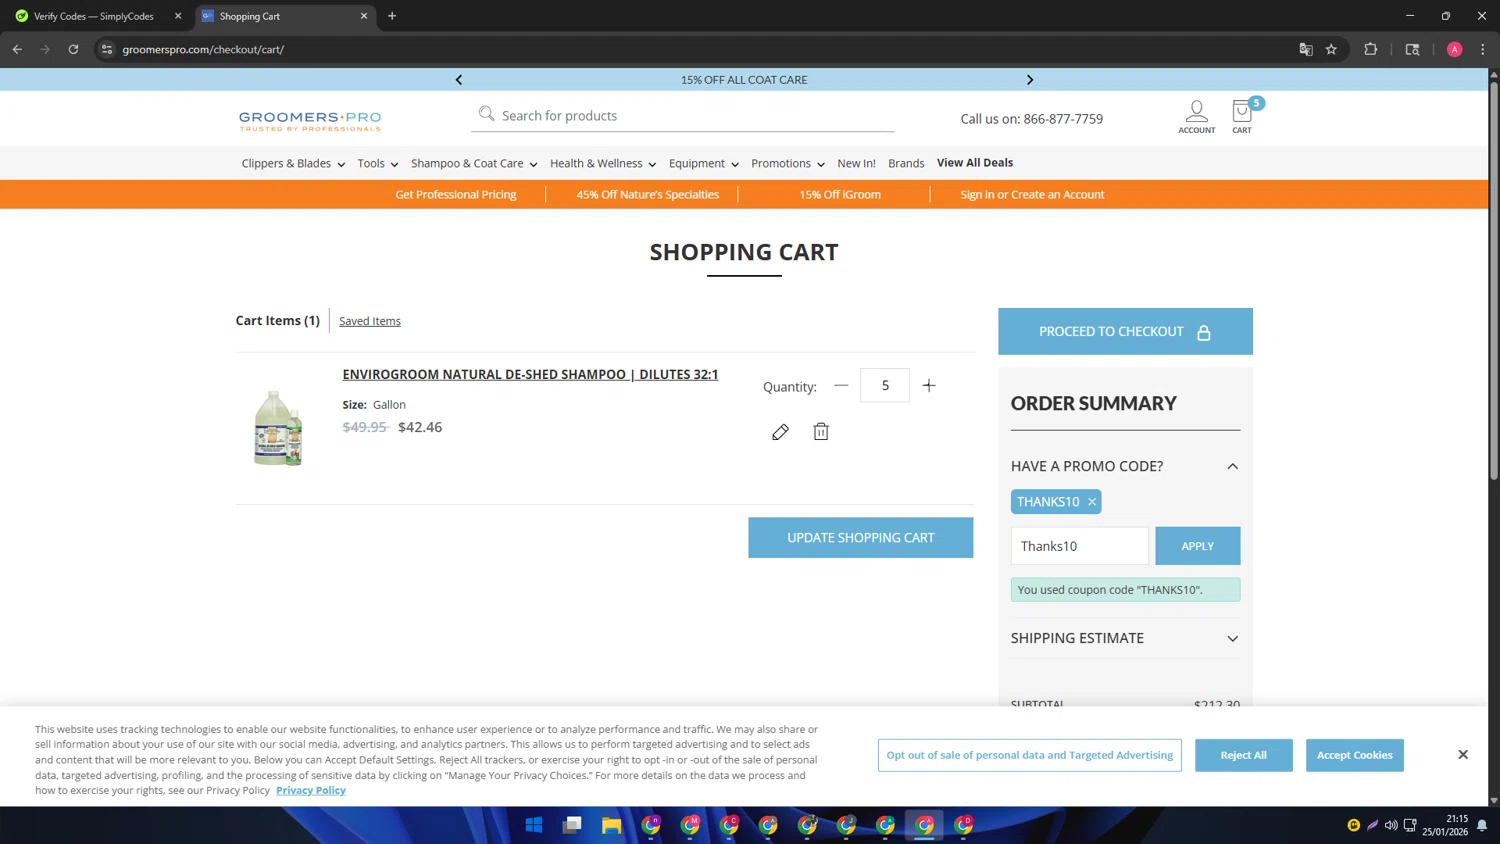1500x844 pixels.
Task: Open File Explorer from taskbar
Action: click(x=612, y=825)
